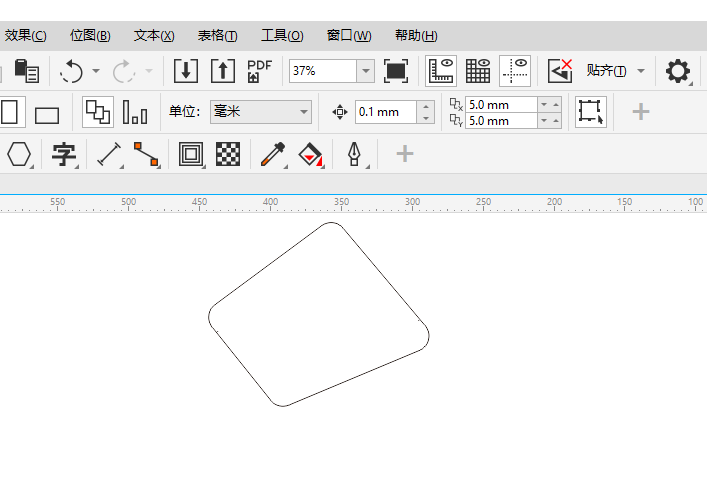Toggle the Show grid button
Viewport: 707px width, 485px height.
(478, 71)
